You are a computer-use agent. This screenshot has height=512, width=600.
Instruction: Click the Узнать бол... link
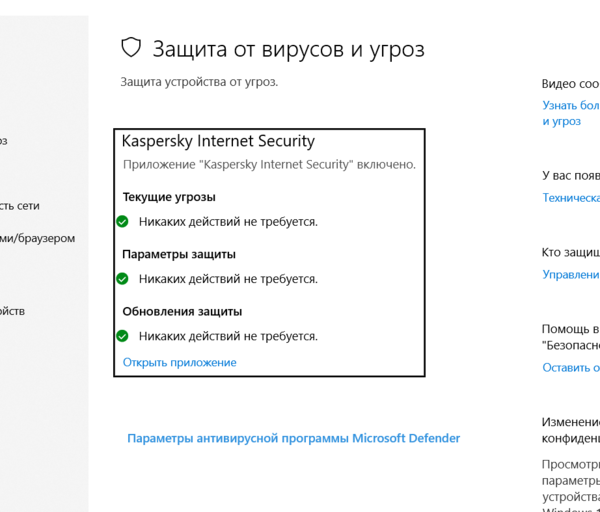571,105
